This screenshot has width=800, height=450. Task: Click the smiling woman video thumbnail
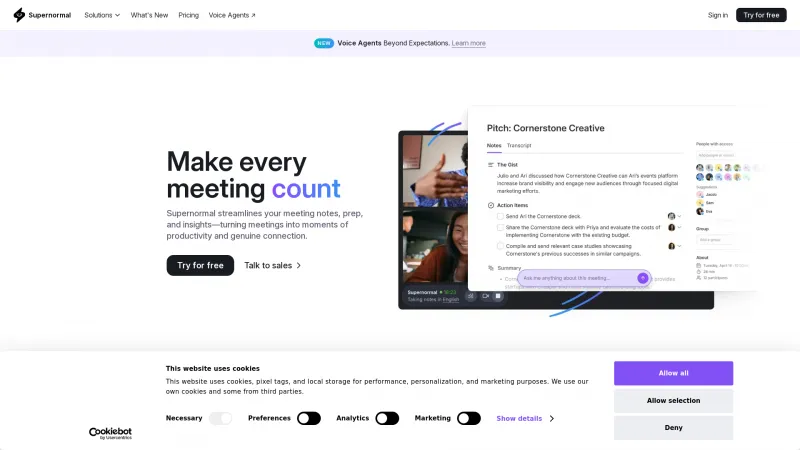tap(435, 247)
